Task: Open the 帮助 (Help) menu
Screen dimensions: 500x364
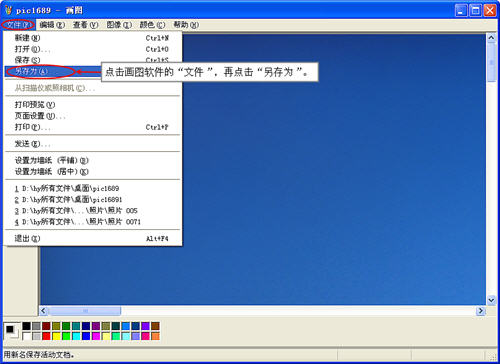Action: coord(186,25)
